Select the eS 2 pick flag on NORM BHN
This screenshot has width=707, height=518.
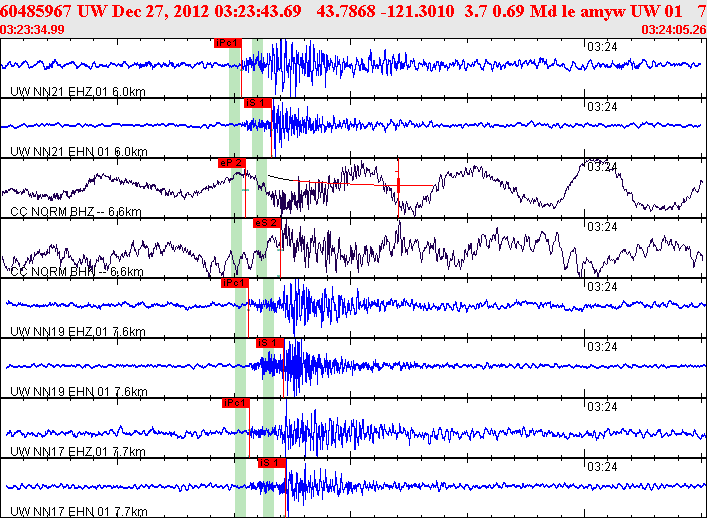(267, 223)
